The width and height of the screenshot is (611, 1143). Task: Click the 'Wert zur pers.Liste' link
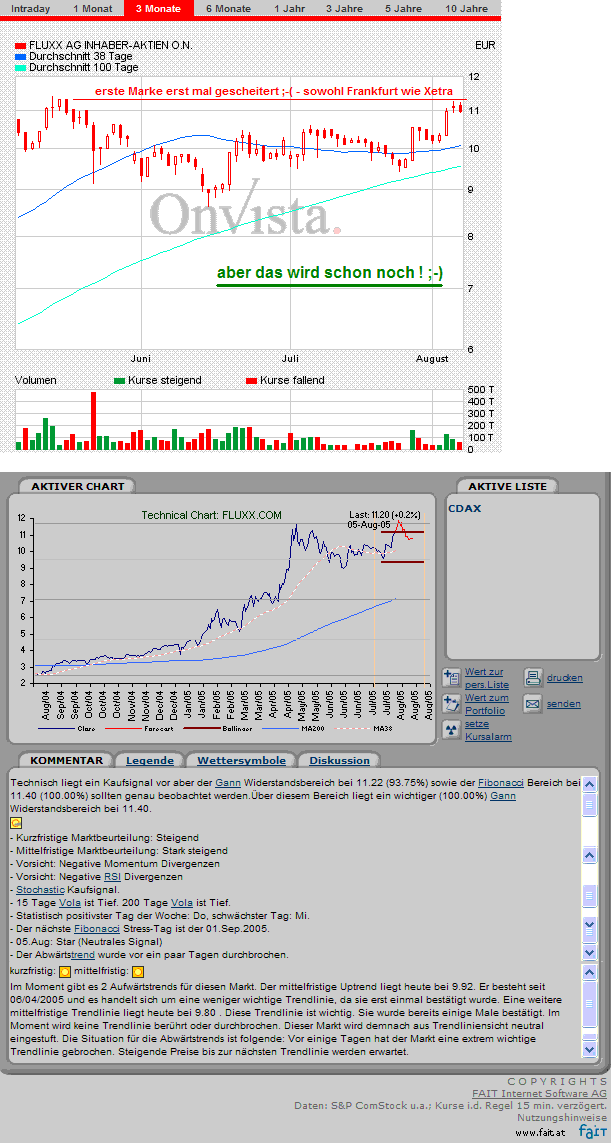click(487, 678)
